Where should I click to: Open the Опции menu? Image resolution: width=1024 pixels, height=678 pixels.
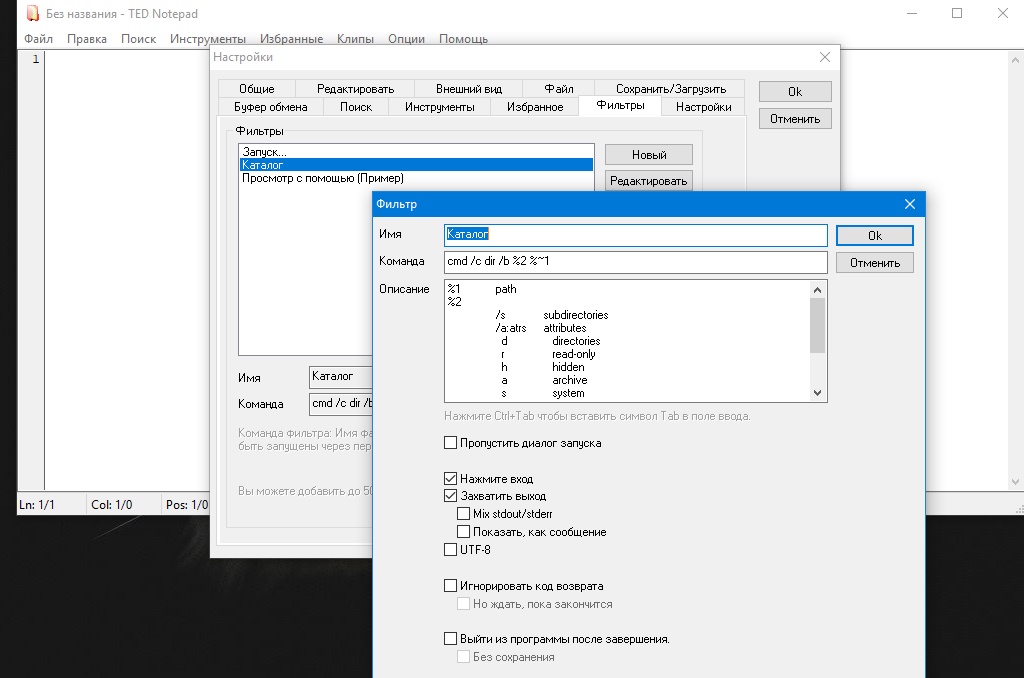[406, 39]
